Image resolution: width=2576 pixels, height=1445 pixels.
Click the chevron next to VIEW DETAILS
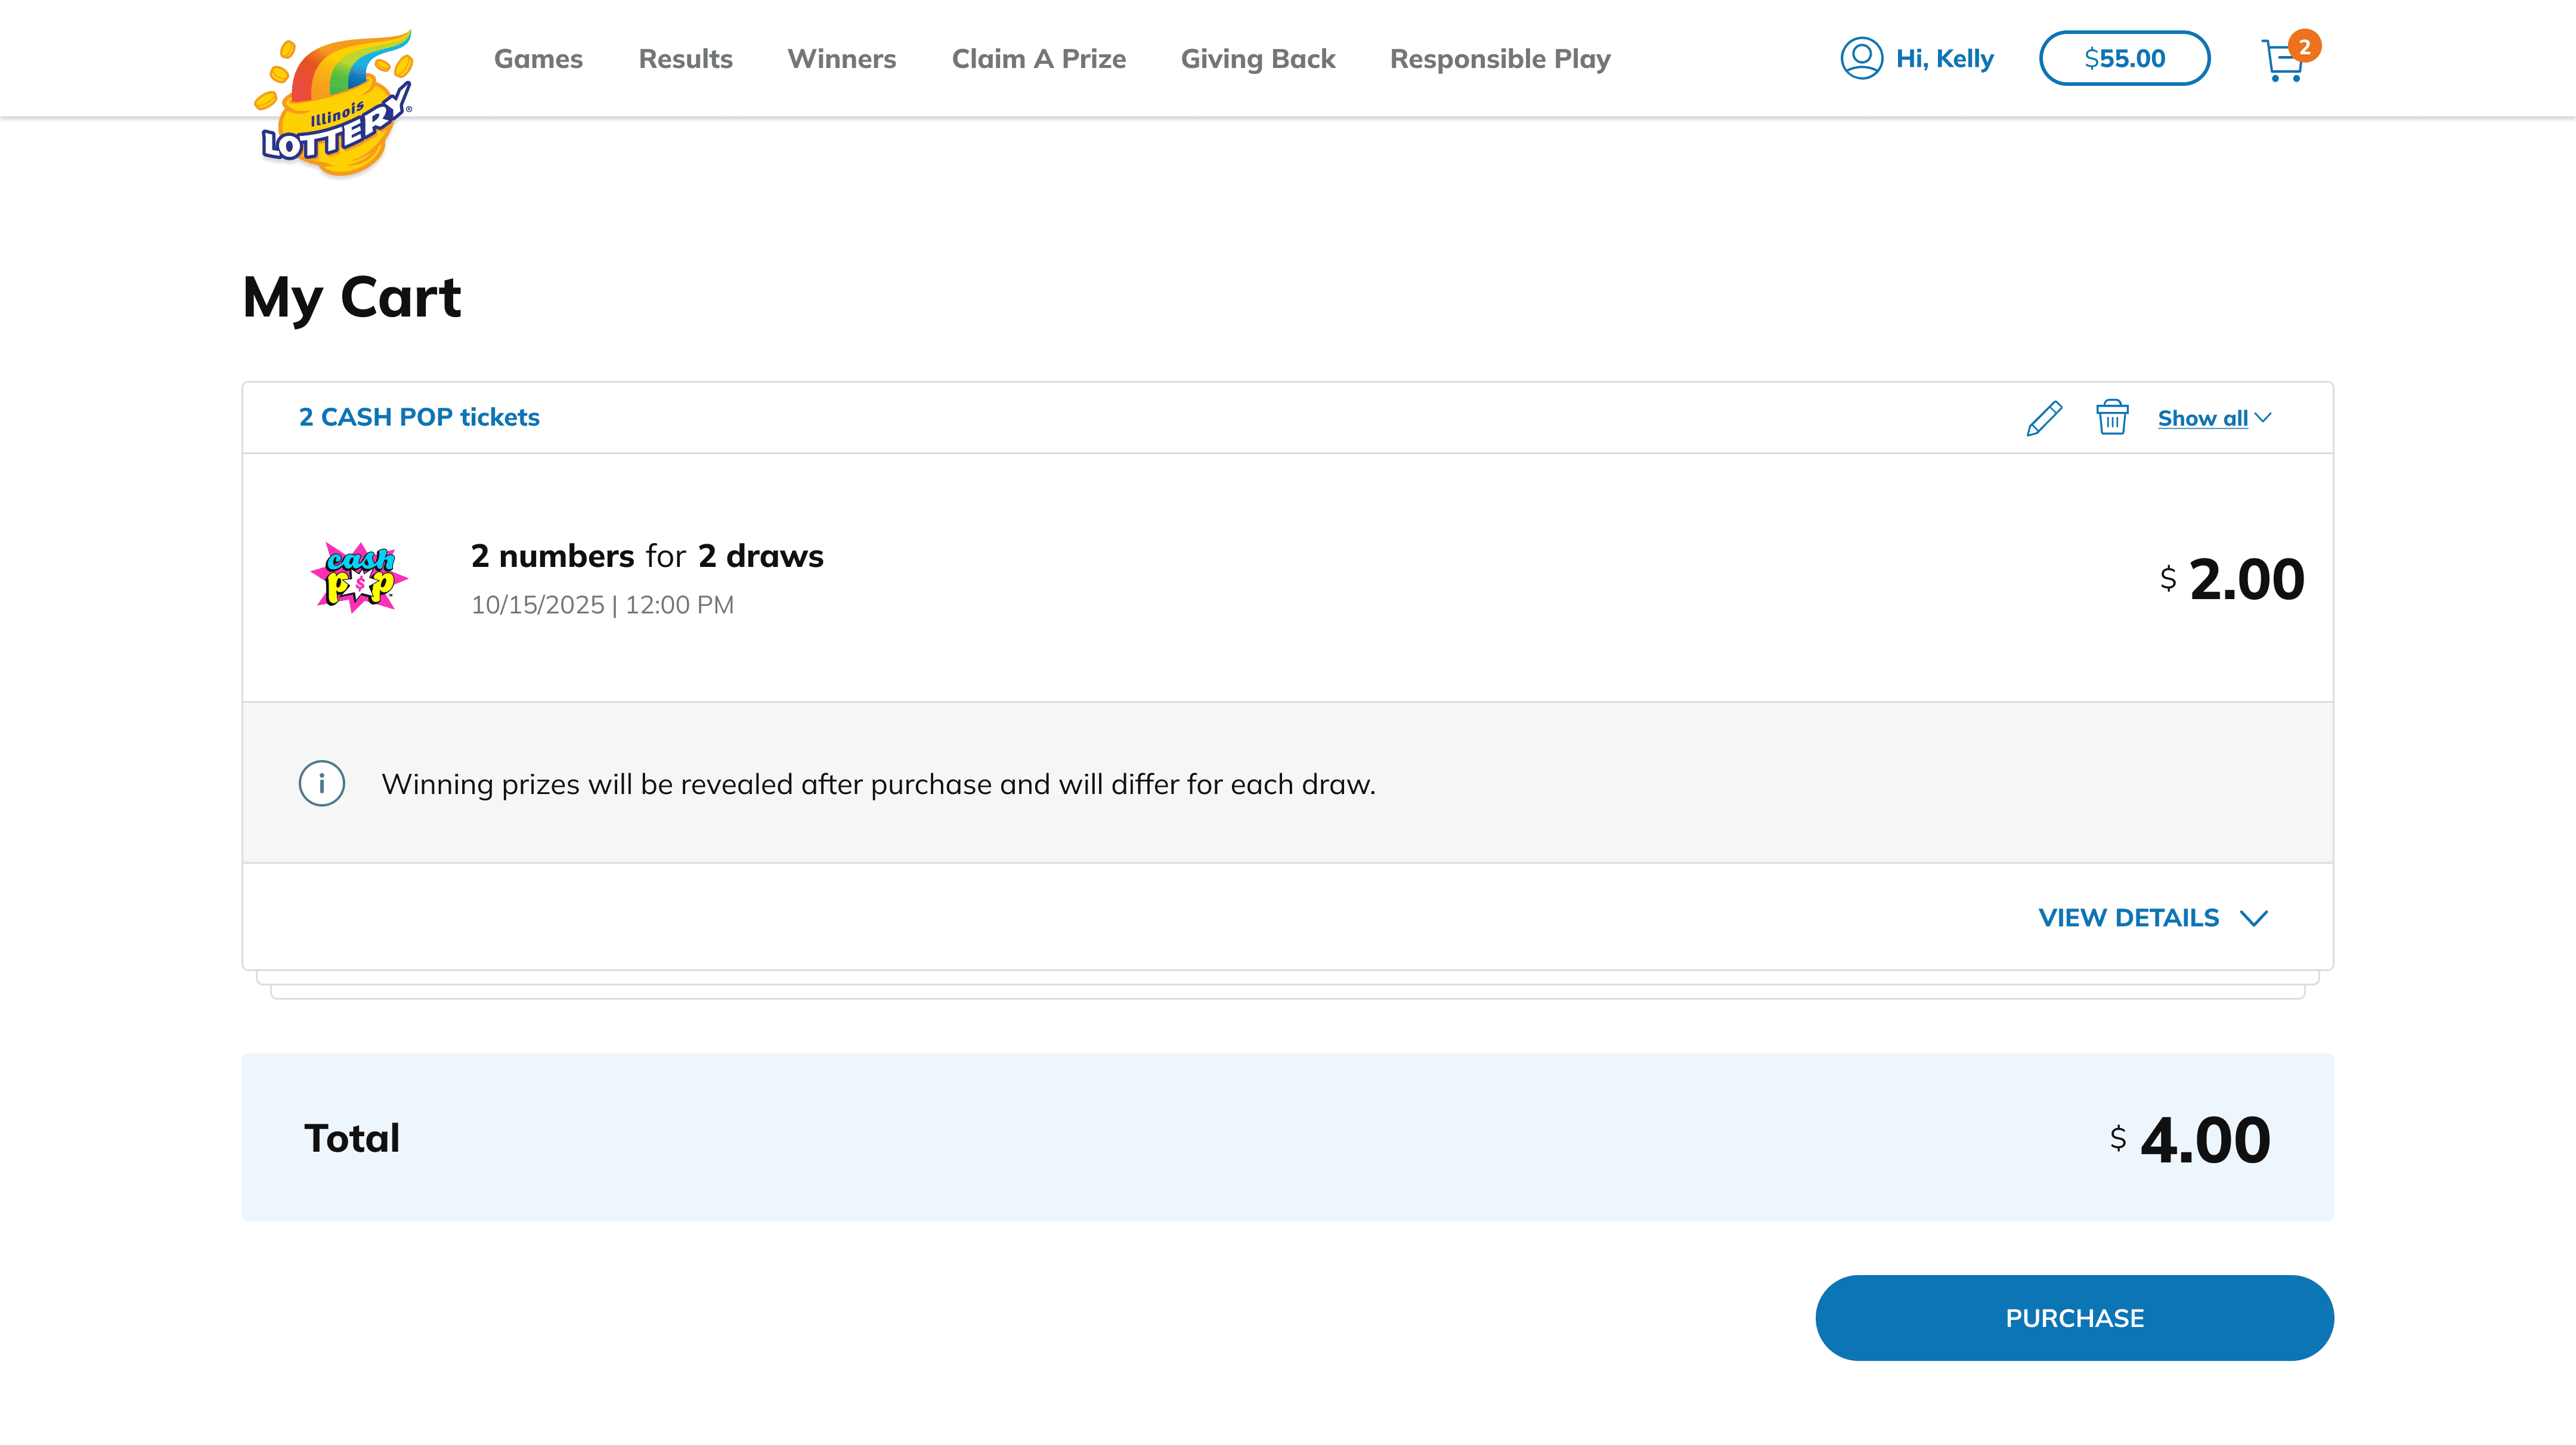coord(2253,918)
